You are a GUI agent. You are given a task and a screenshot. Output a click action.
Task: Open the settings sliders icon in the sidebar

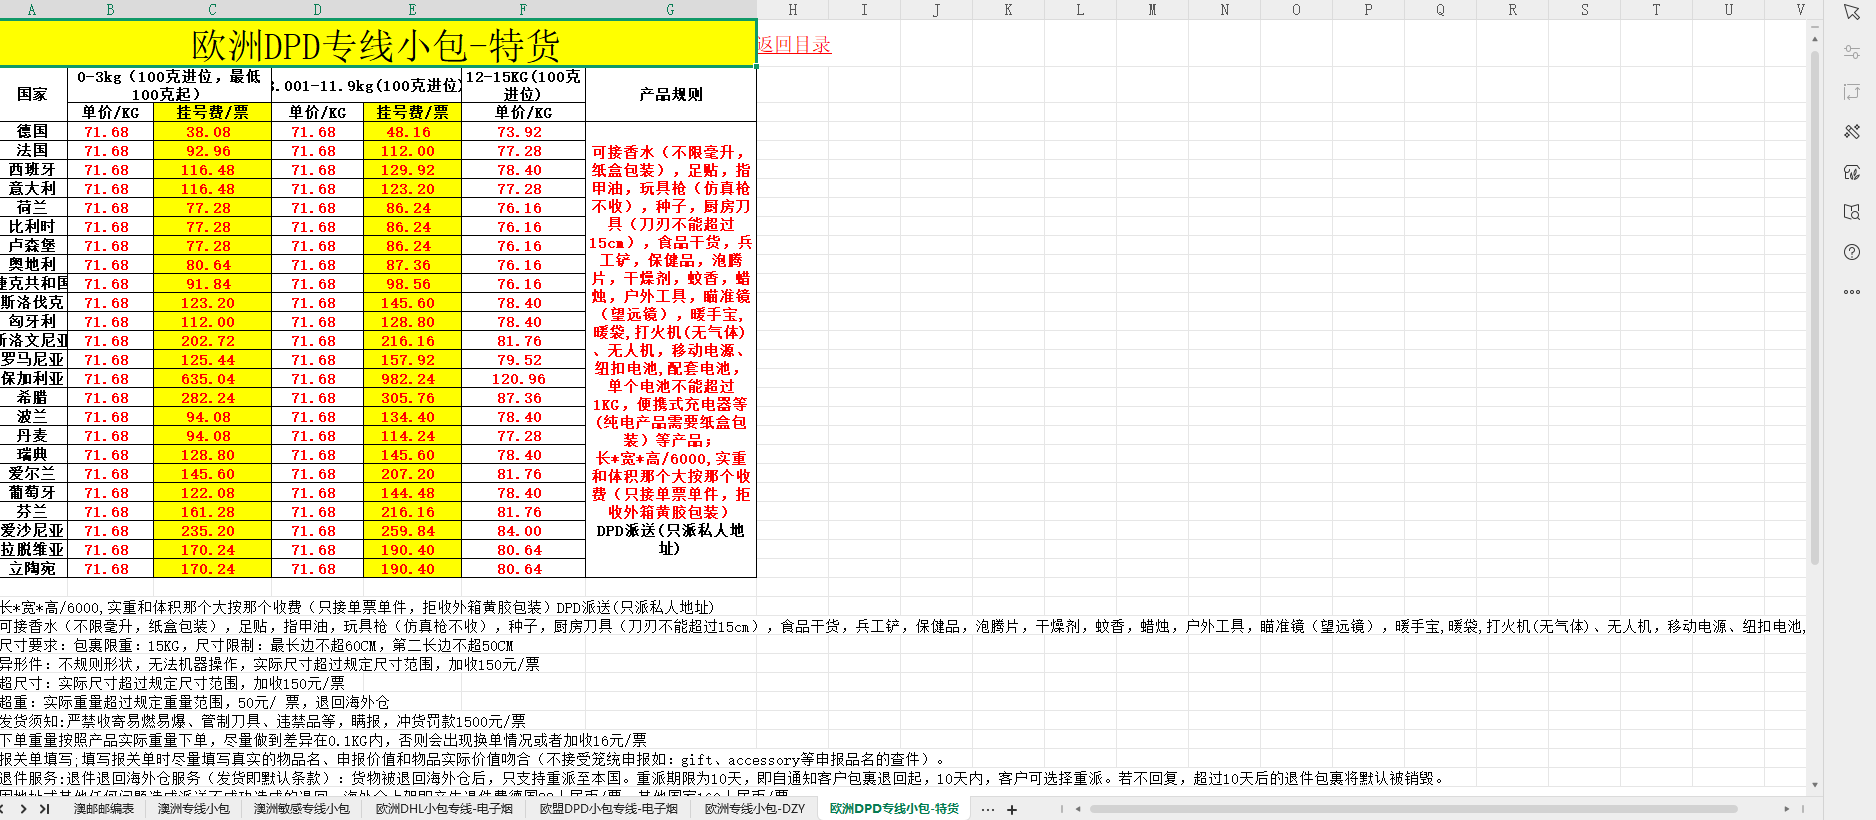pyautogui.click(x=1852, y=52)
